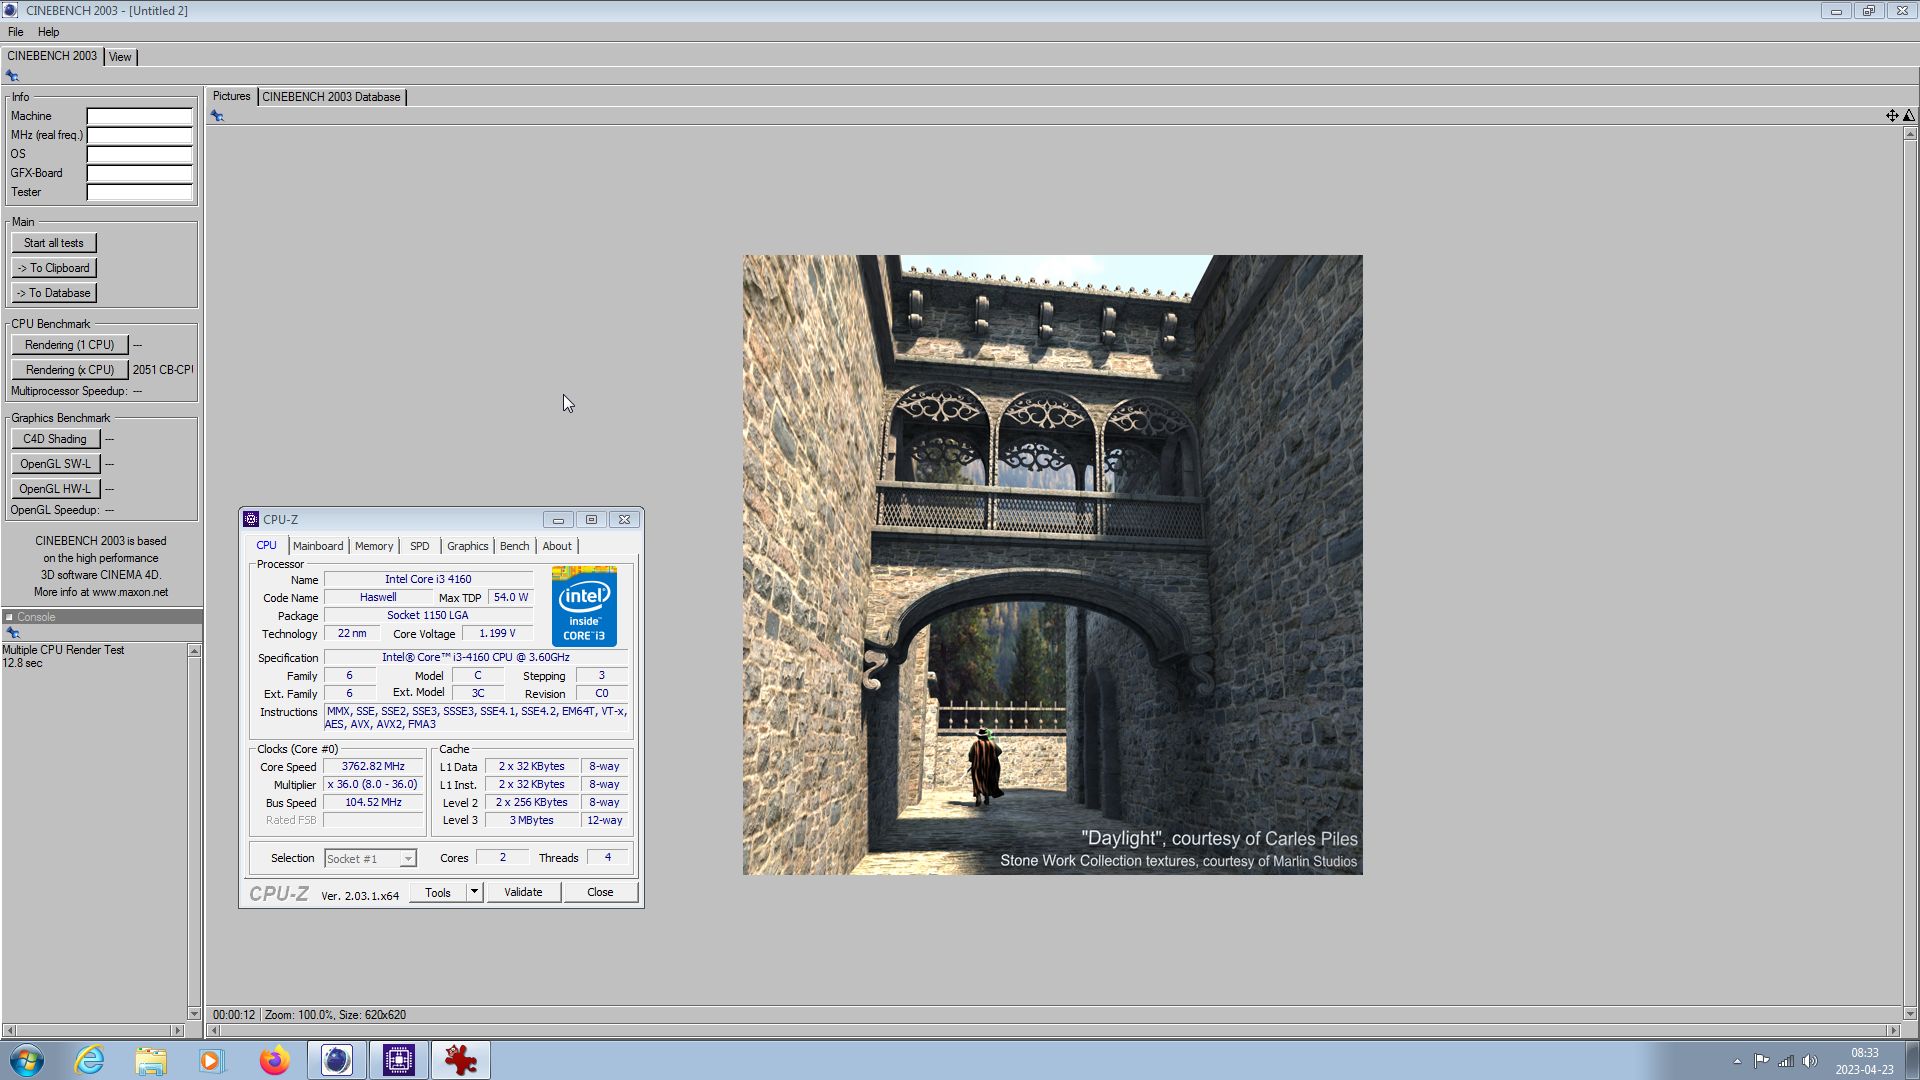
Task: Click the console scrollbar up arrow
Action: point(194,651)
